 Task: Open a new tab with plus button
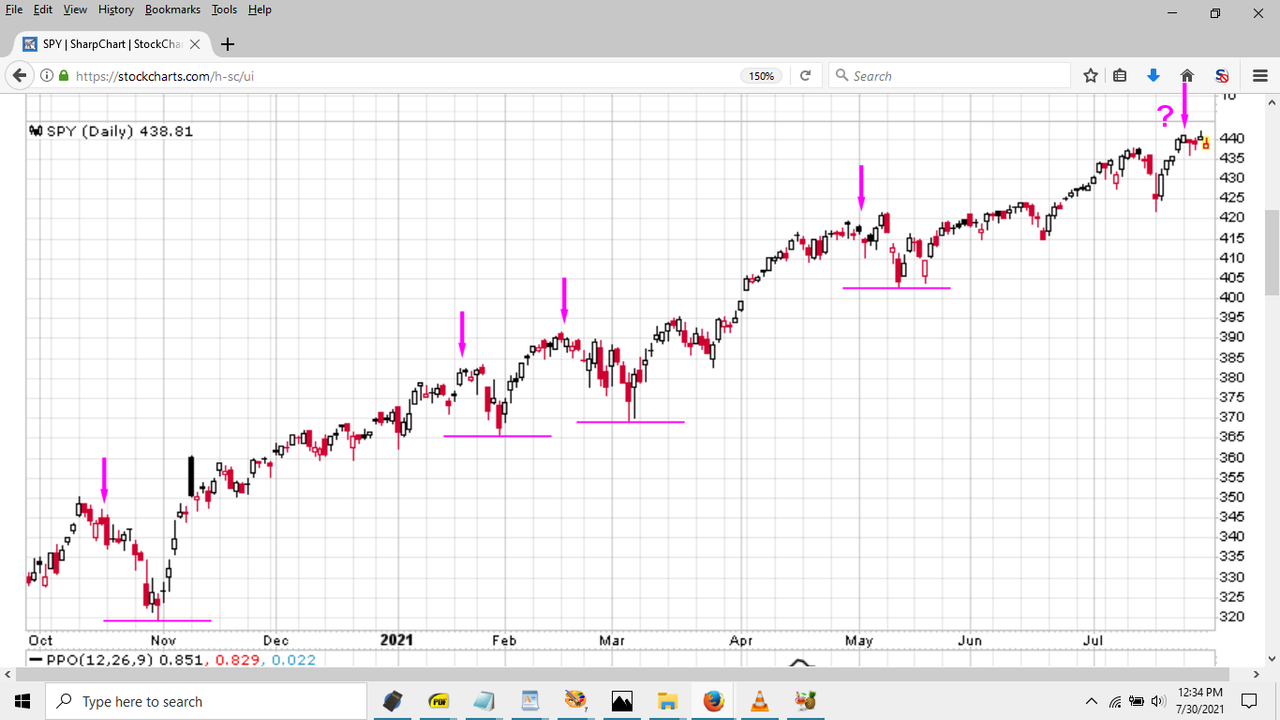point(227,44)
